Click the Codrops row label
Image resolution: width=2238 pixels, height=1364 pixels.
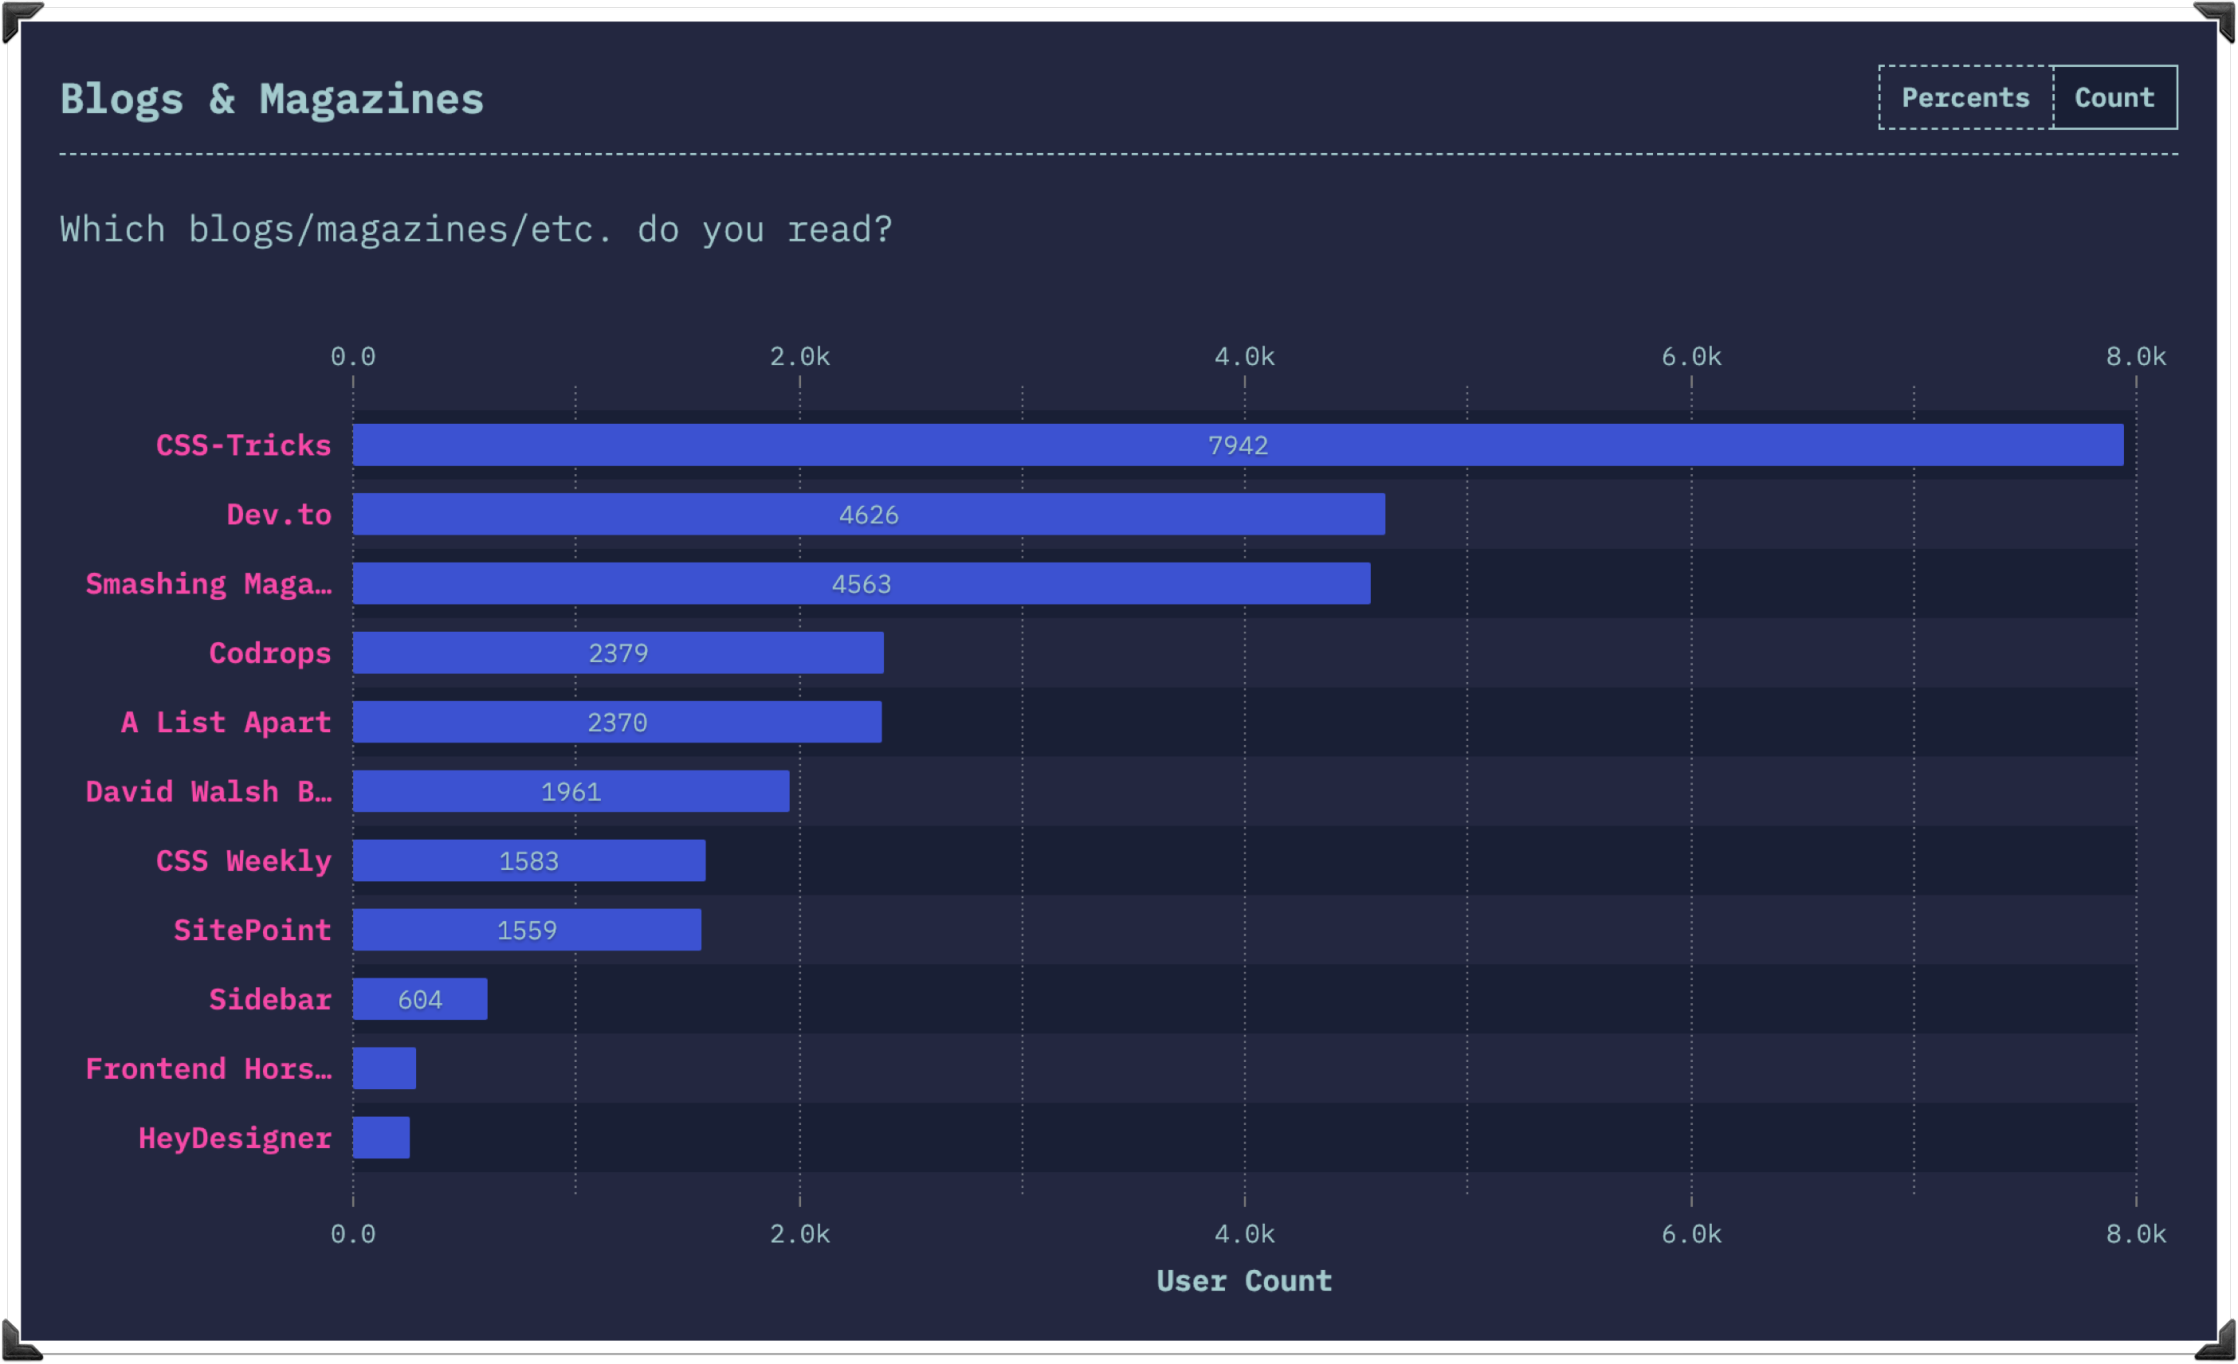coord(270,653)
